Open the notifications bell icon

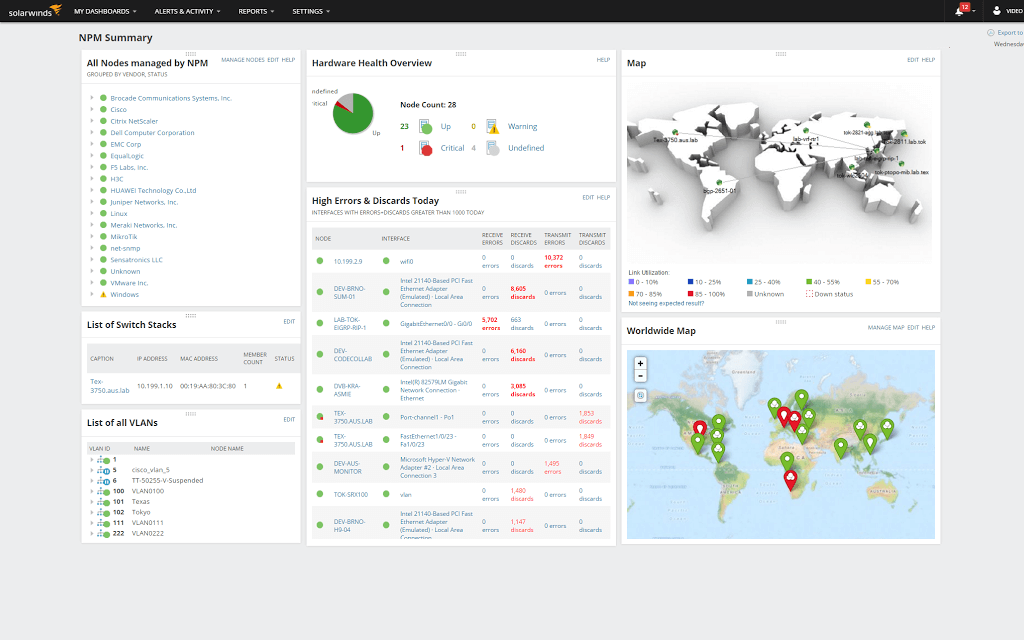click(958, 11)
